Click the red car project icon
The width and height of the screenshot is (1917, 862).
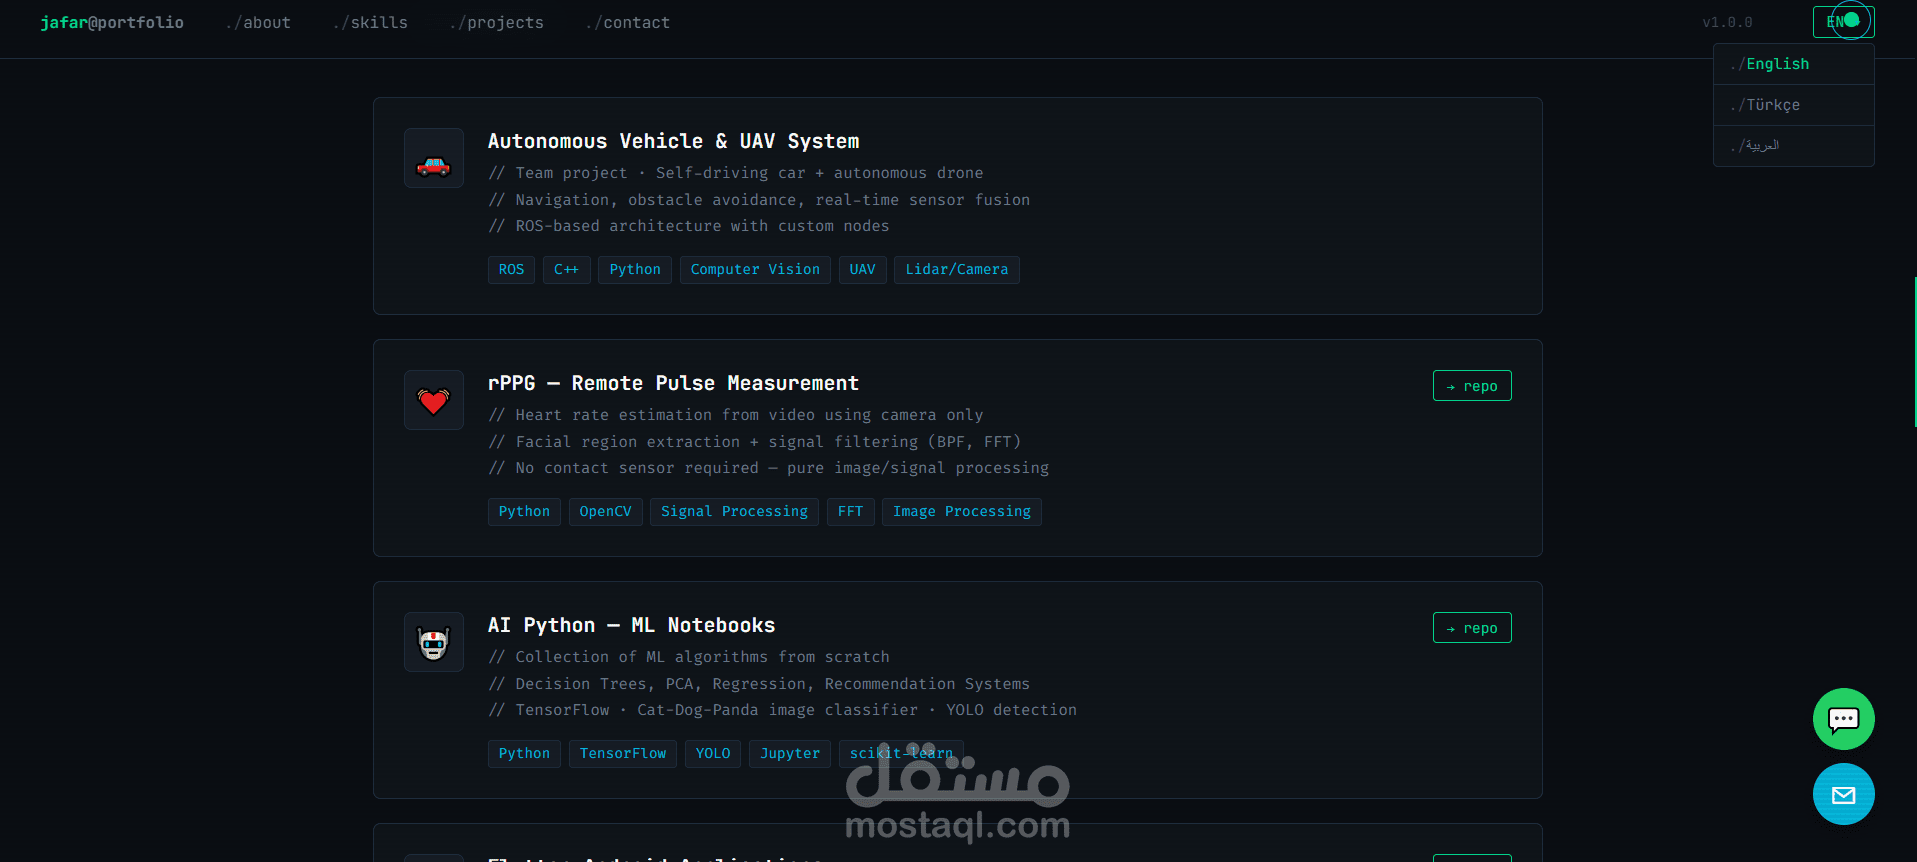(434, 158)
